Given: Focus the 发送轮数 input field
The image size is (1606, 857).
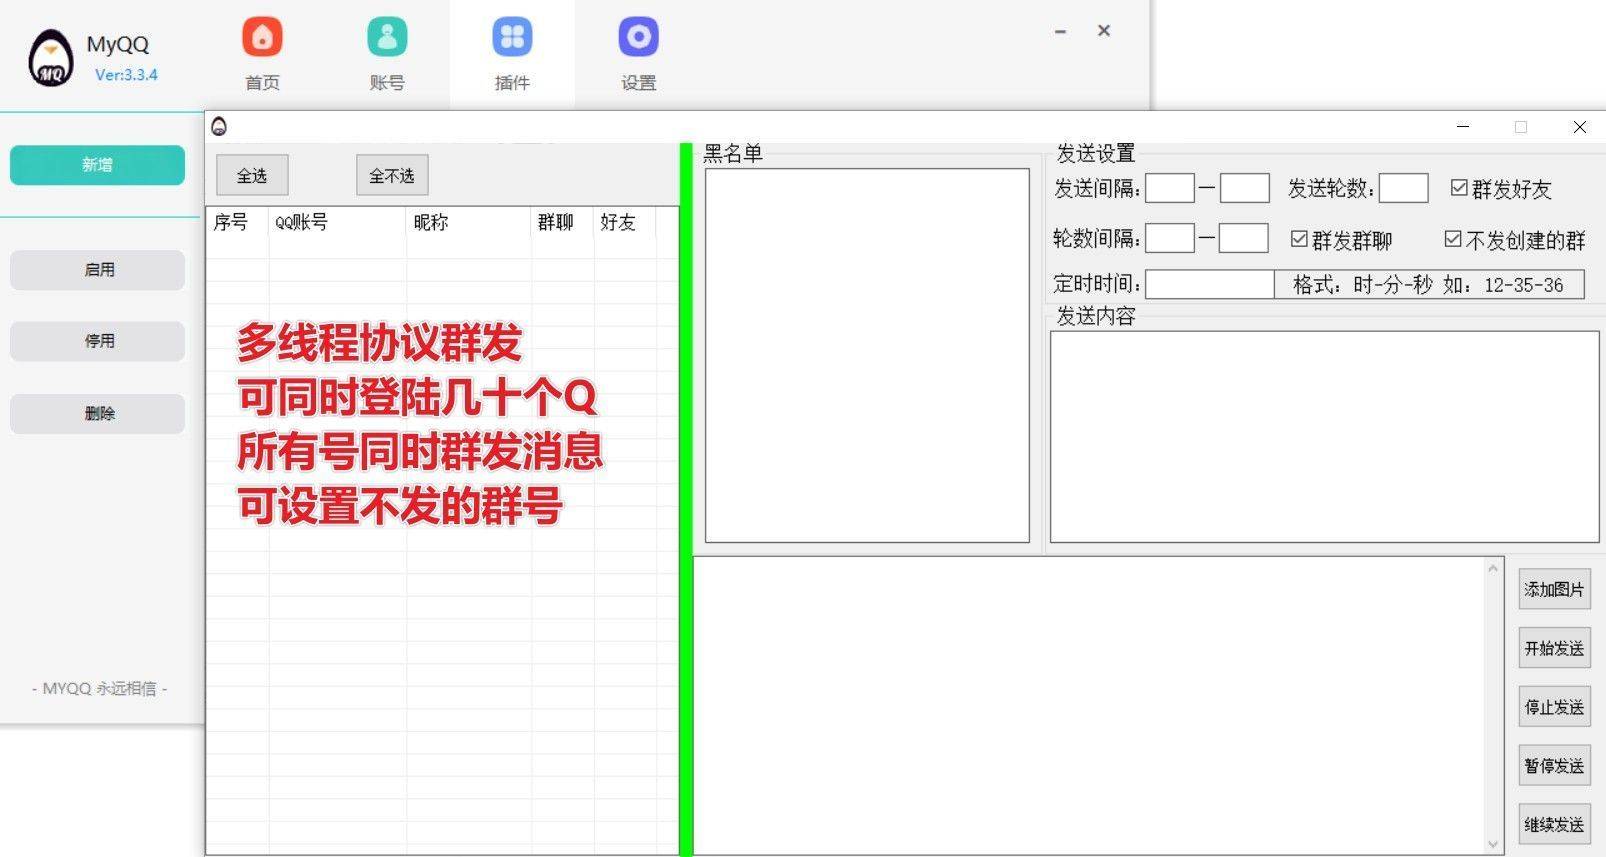Looking at the screenshot, I should point(1402,188).
